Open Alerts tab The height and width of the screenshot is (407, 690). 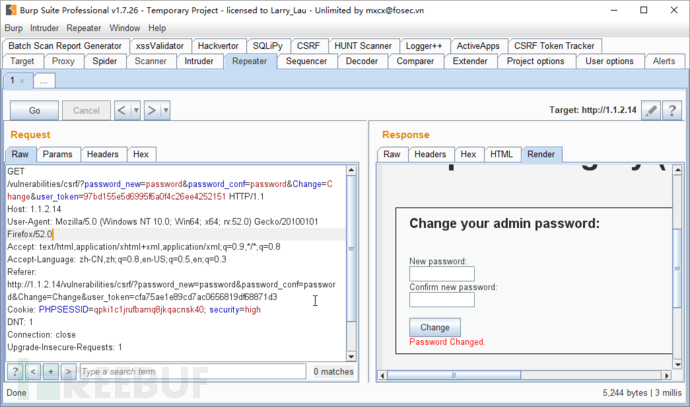664,61
